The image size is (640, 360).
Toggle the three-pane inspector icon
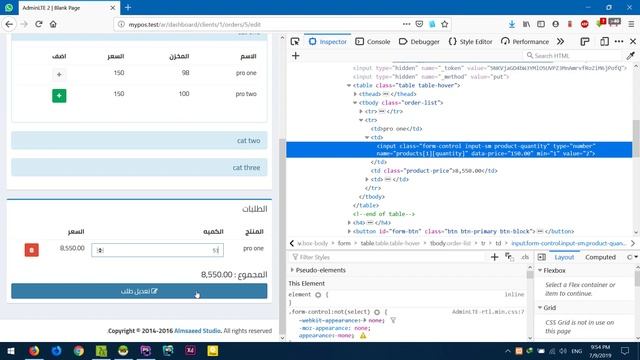tap(542, 257)
